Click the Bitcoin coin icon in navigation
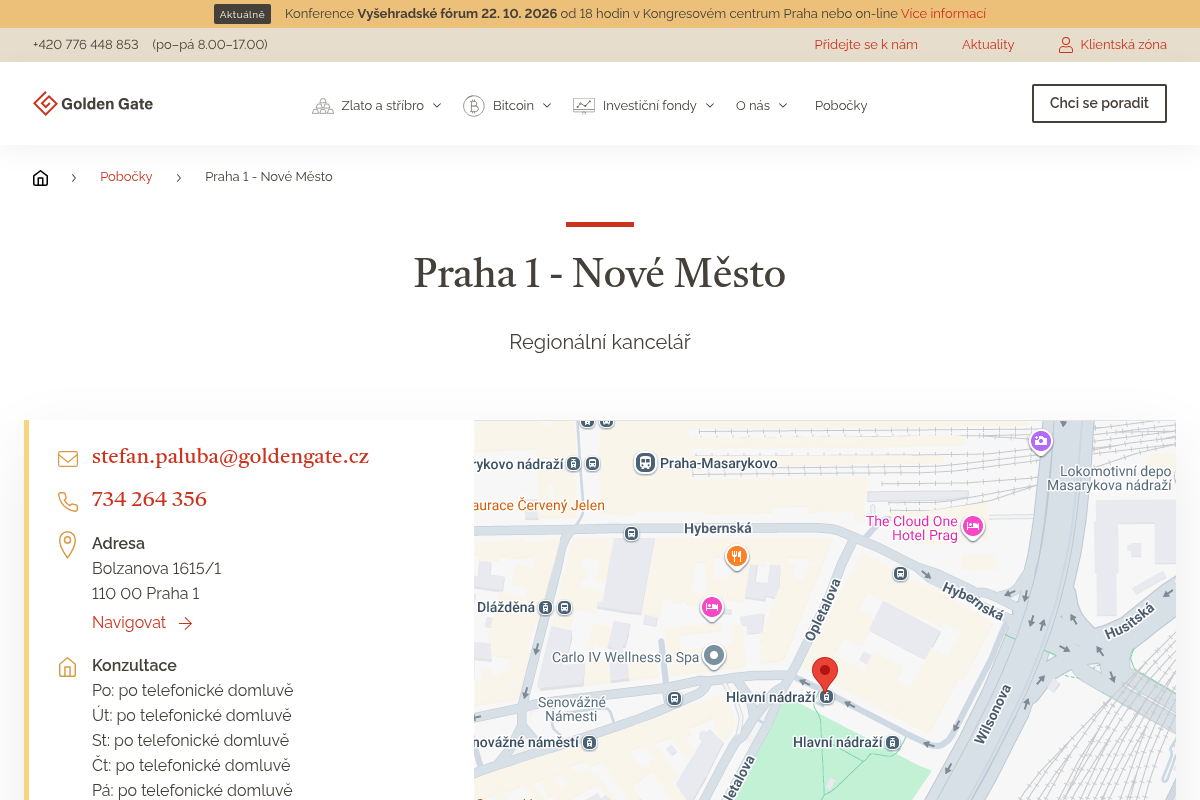The image size is (1200, 800). click(x=474, y=105)
